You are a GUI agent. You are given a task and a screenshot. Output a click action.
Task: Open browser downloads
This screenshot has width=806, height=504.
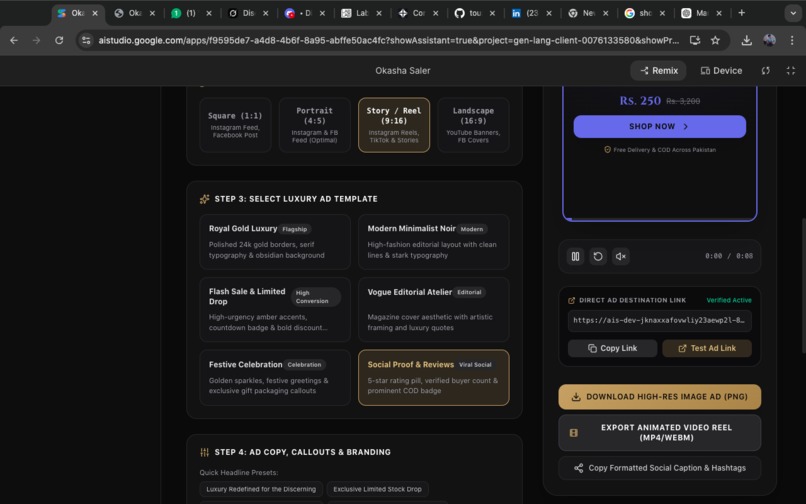tap(746, 40)
